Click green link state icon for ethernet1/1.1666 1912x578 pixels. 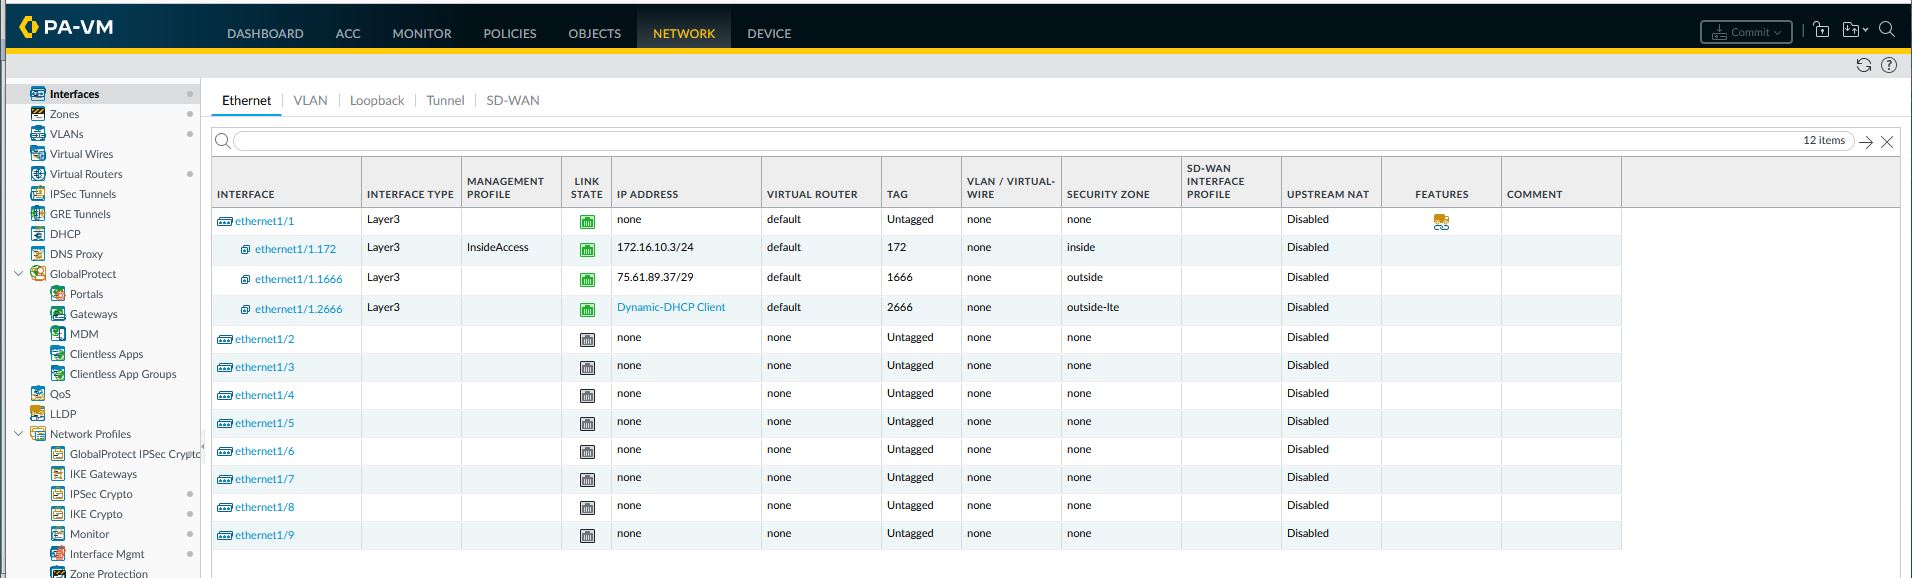[x=587, y=280]
